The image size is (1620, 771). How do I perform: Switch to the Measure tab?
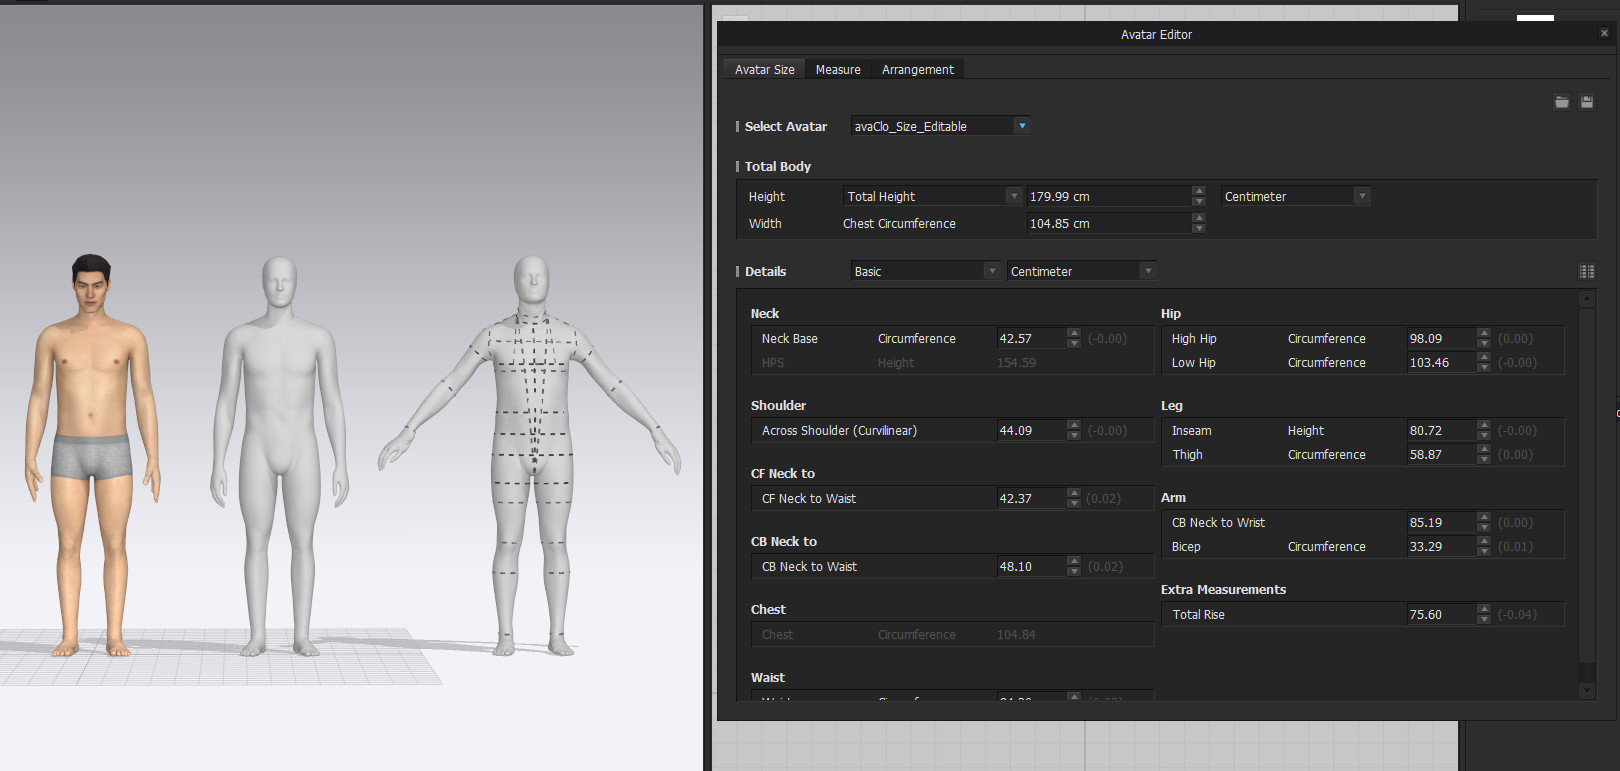pos(838,70)
